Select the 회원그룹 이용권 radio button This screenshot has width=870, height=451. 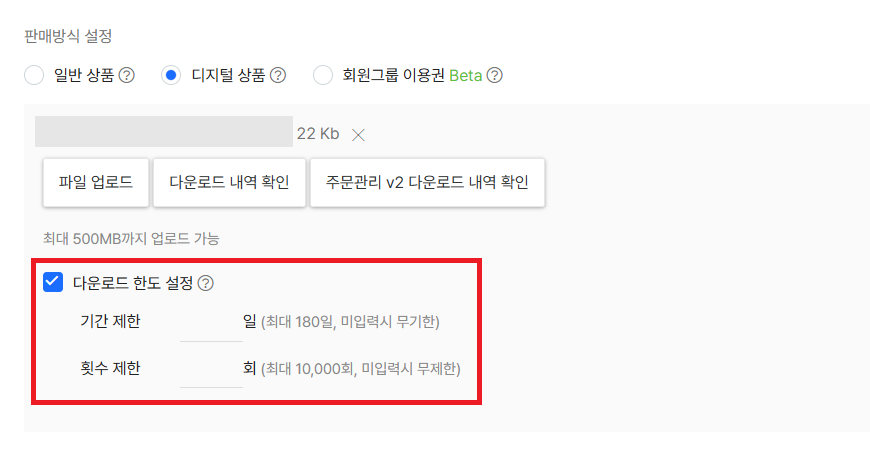(x=323, y=75)
